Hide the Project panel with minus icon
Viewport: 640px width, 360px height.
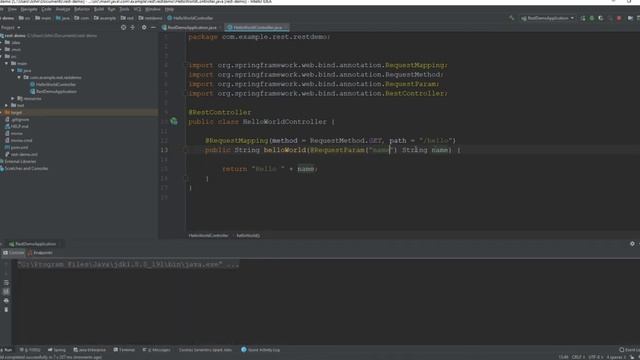tap(153, 27)
